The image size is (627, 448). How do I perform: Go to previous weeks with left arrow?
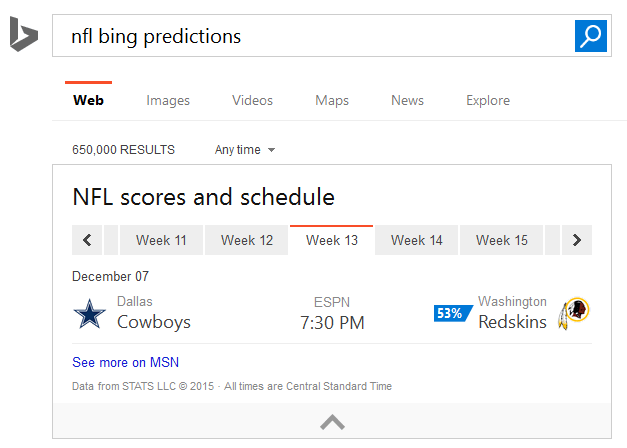pos(87,240)
